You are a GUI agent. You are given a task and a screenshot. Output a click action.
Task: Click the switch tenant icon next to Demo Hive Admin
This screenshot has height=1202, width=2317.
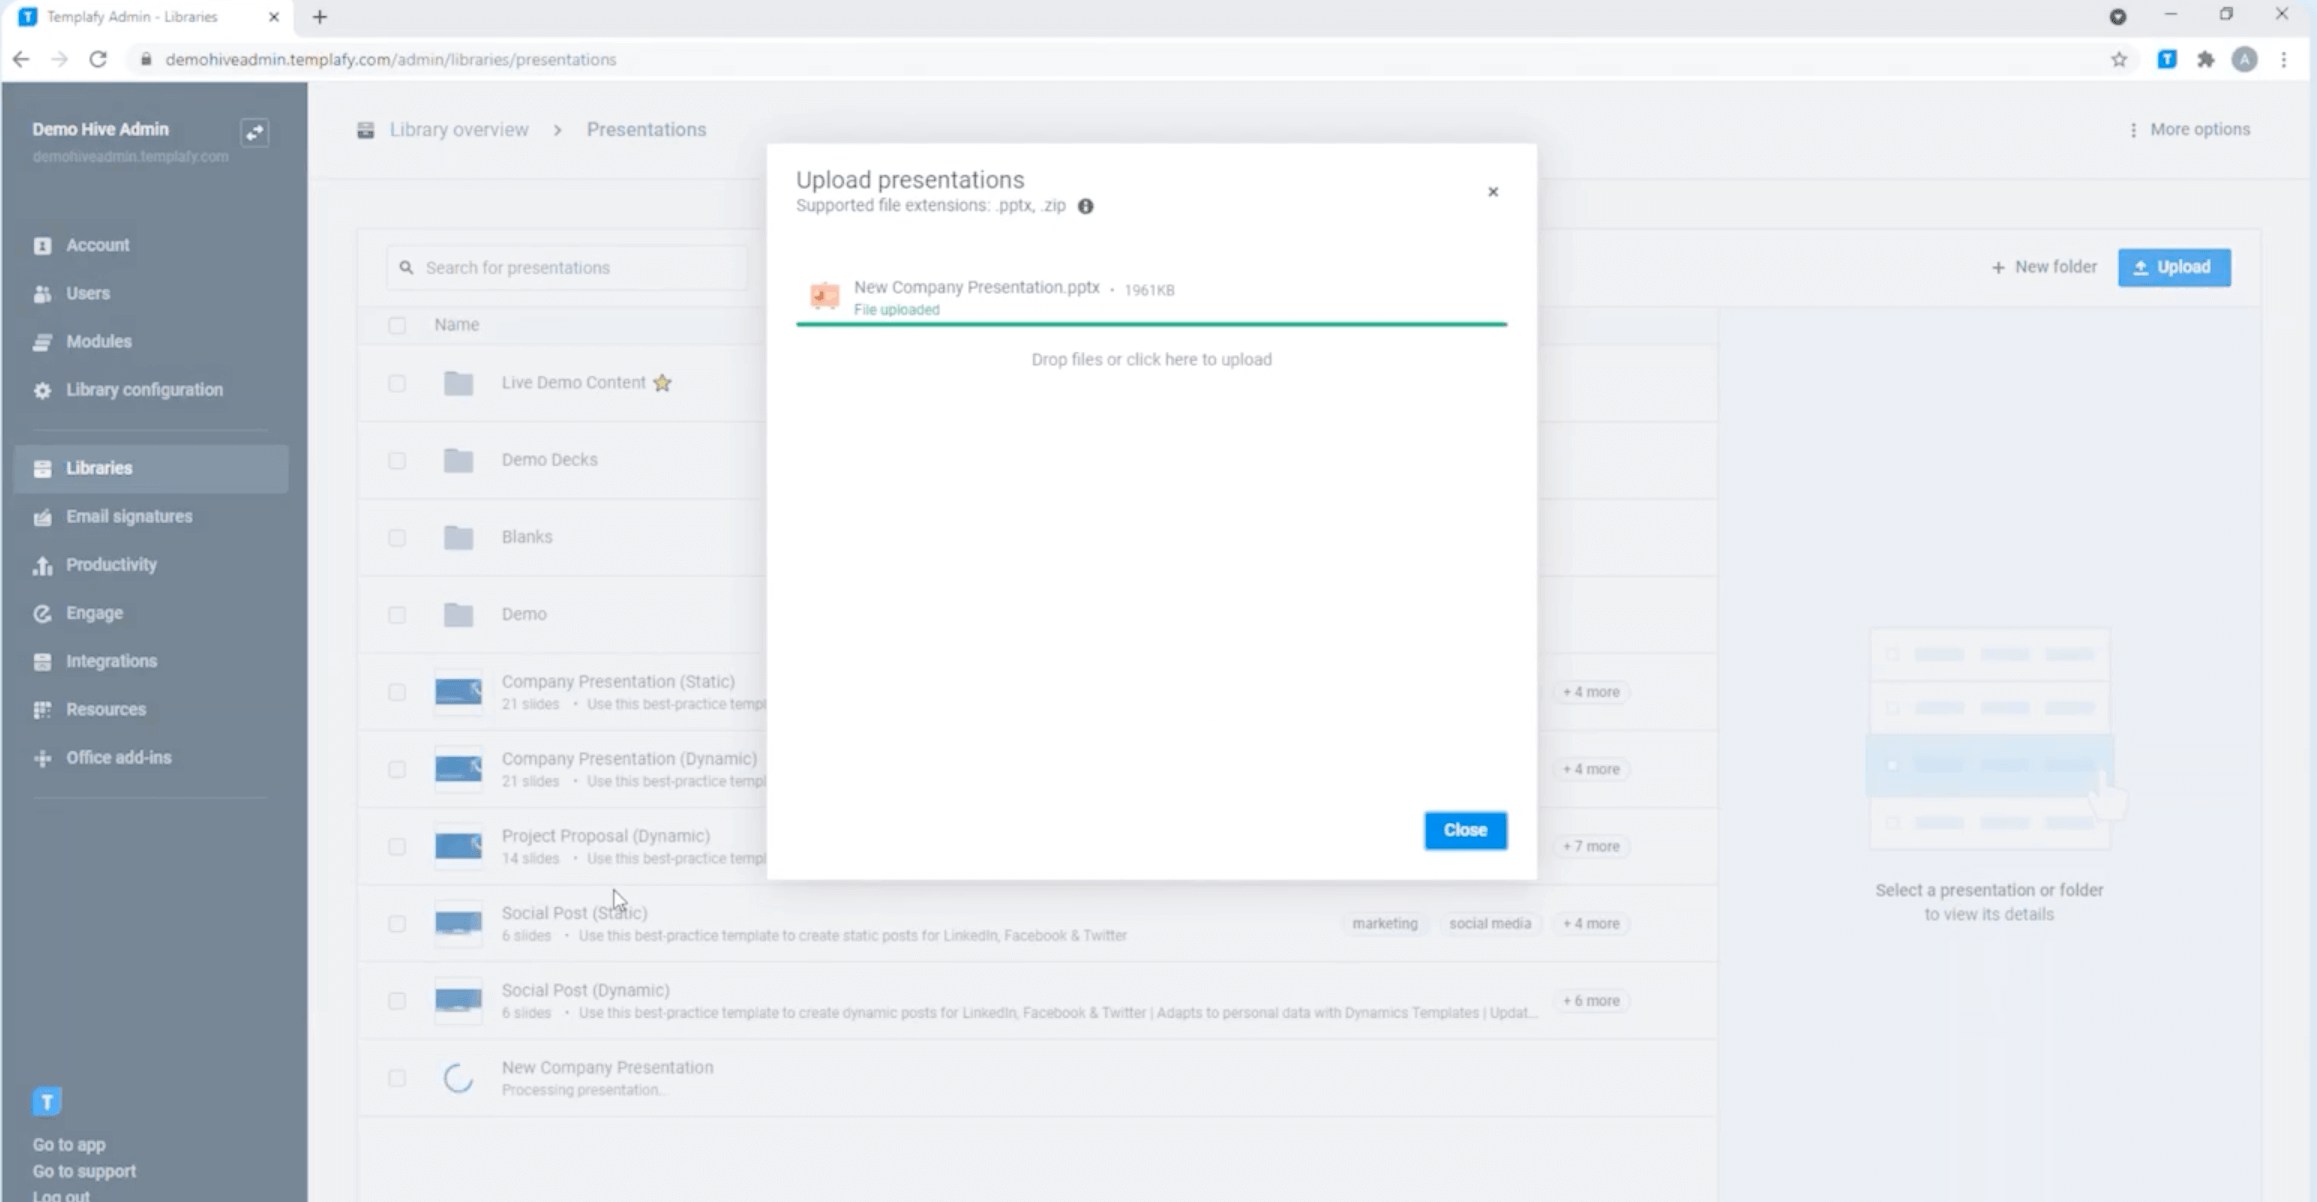point(255,132)
